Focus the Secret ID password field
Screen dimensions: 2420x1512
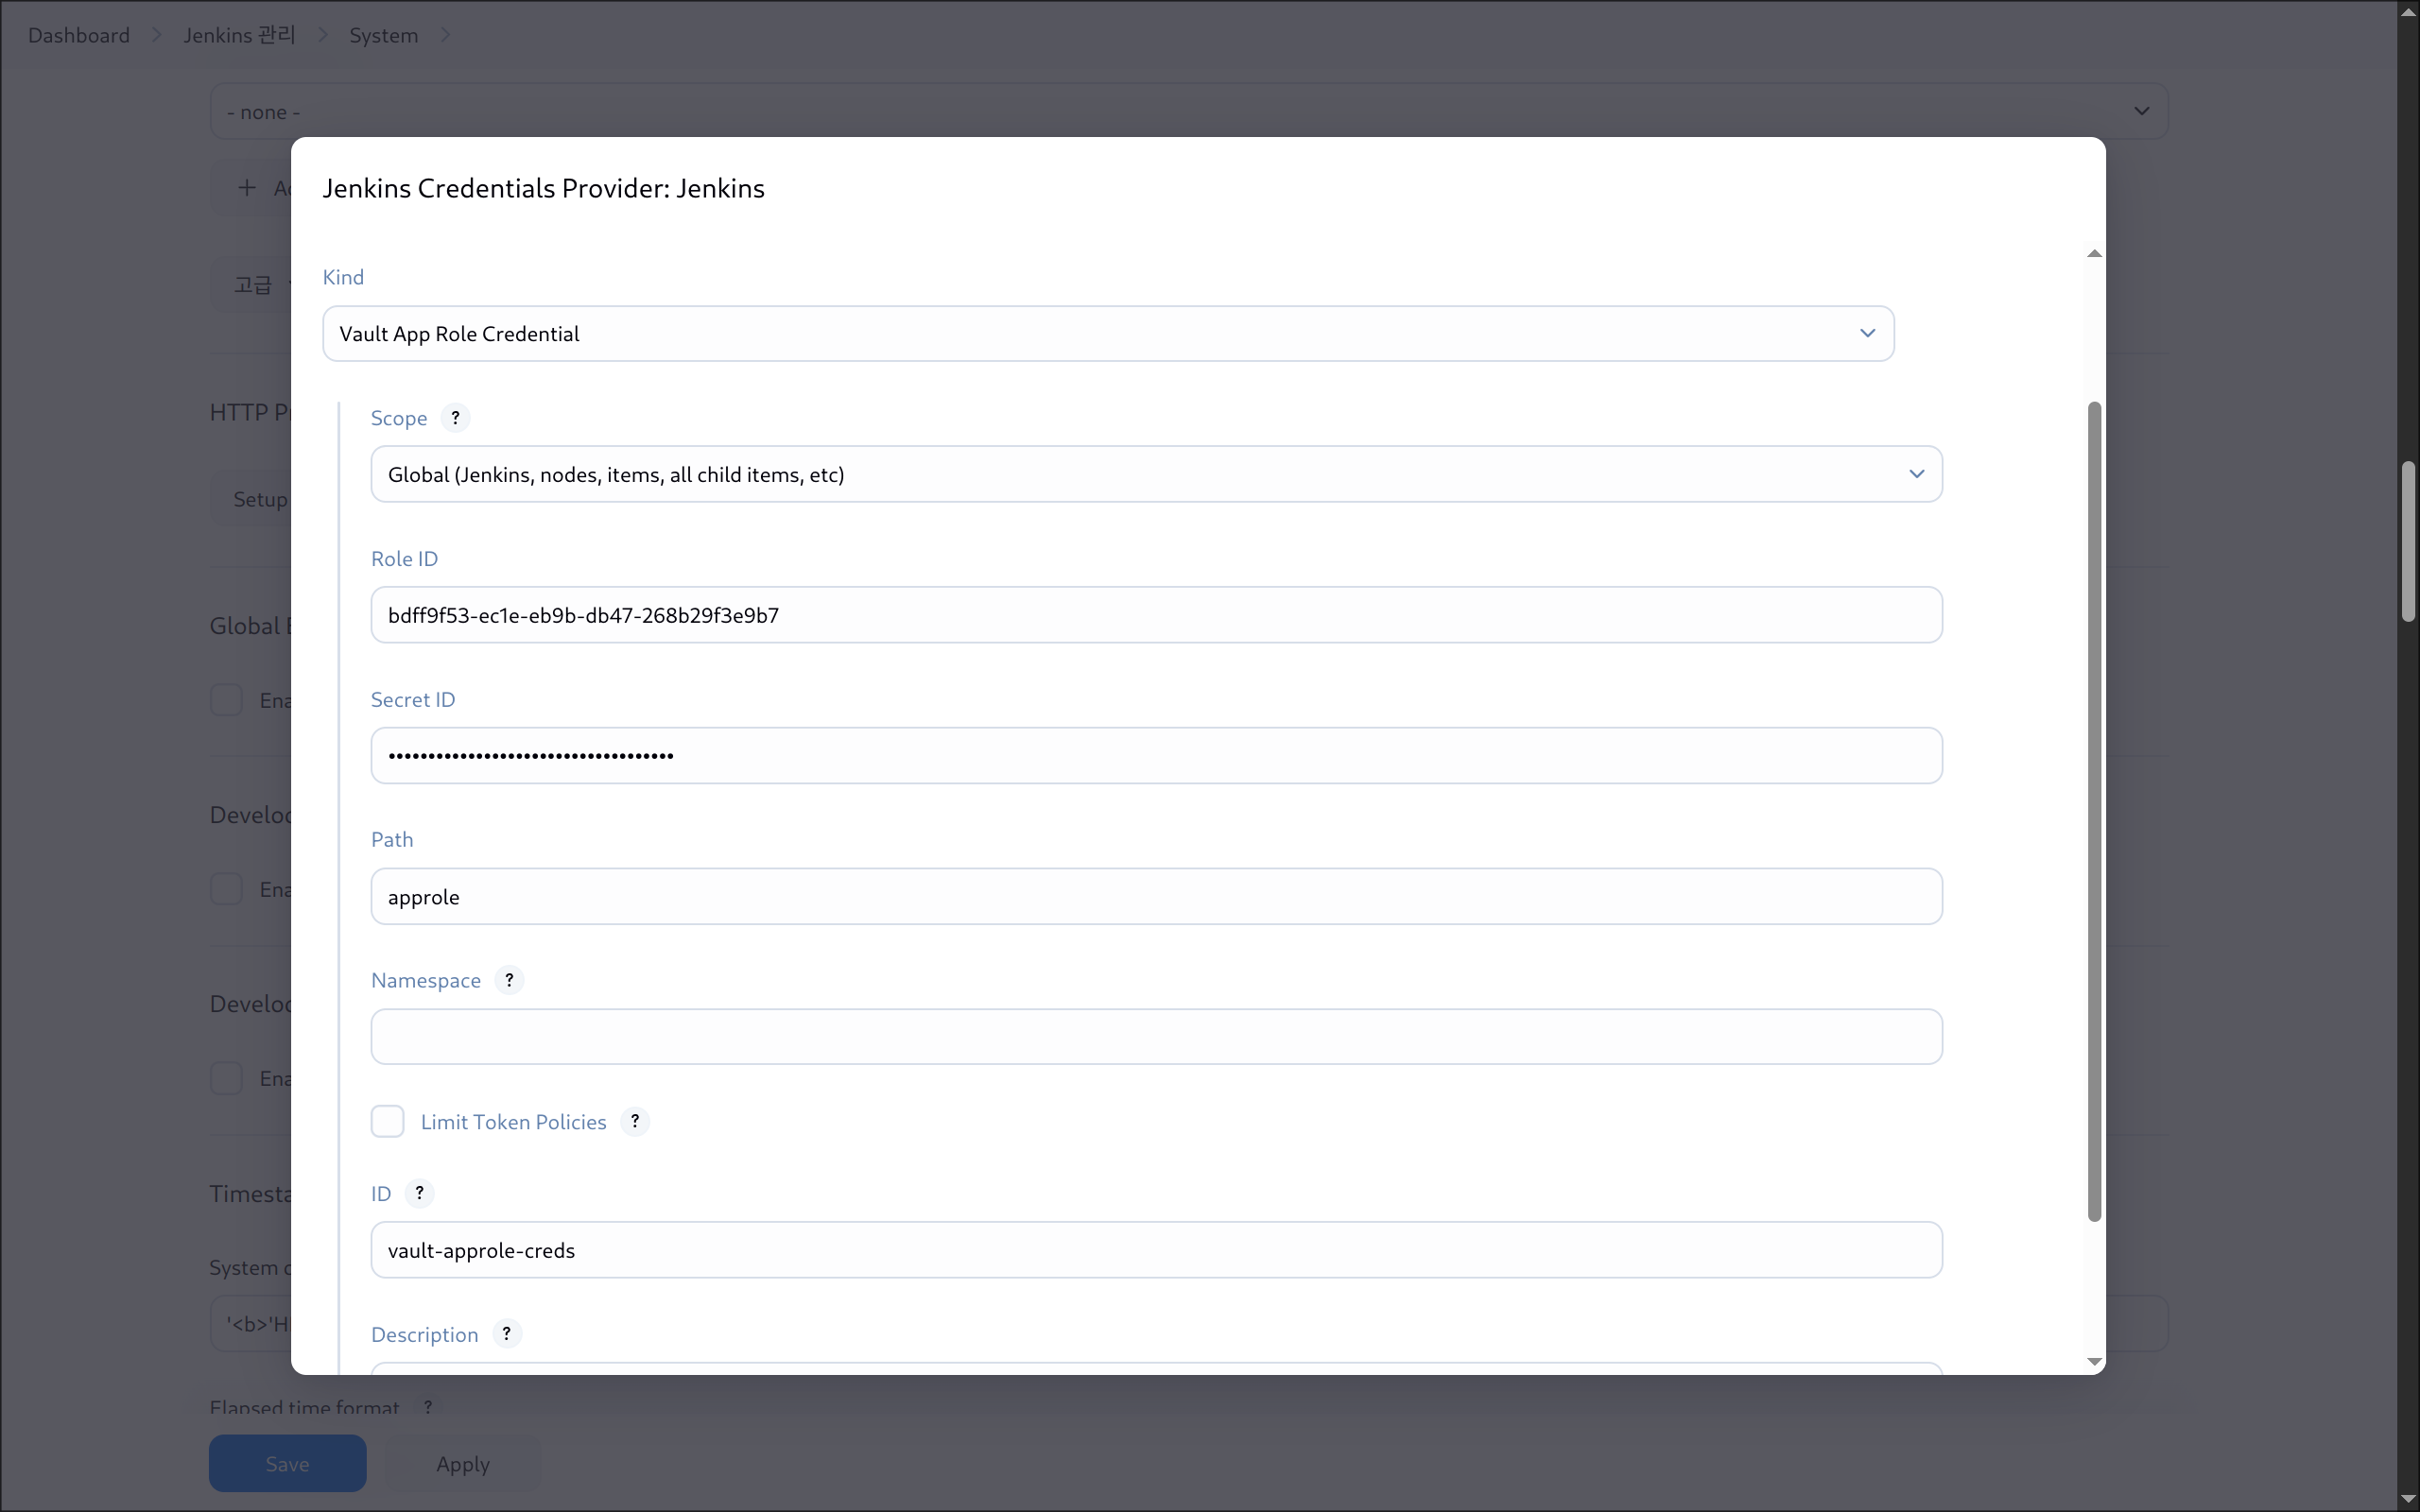click(1156, 756)
